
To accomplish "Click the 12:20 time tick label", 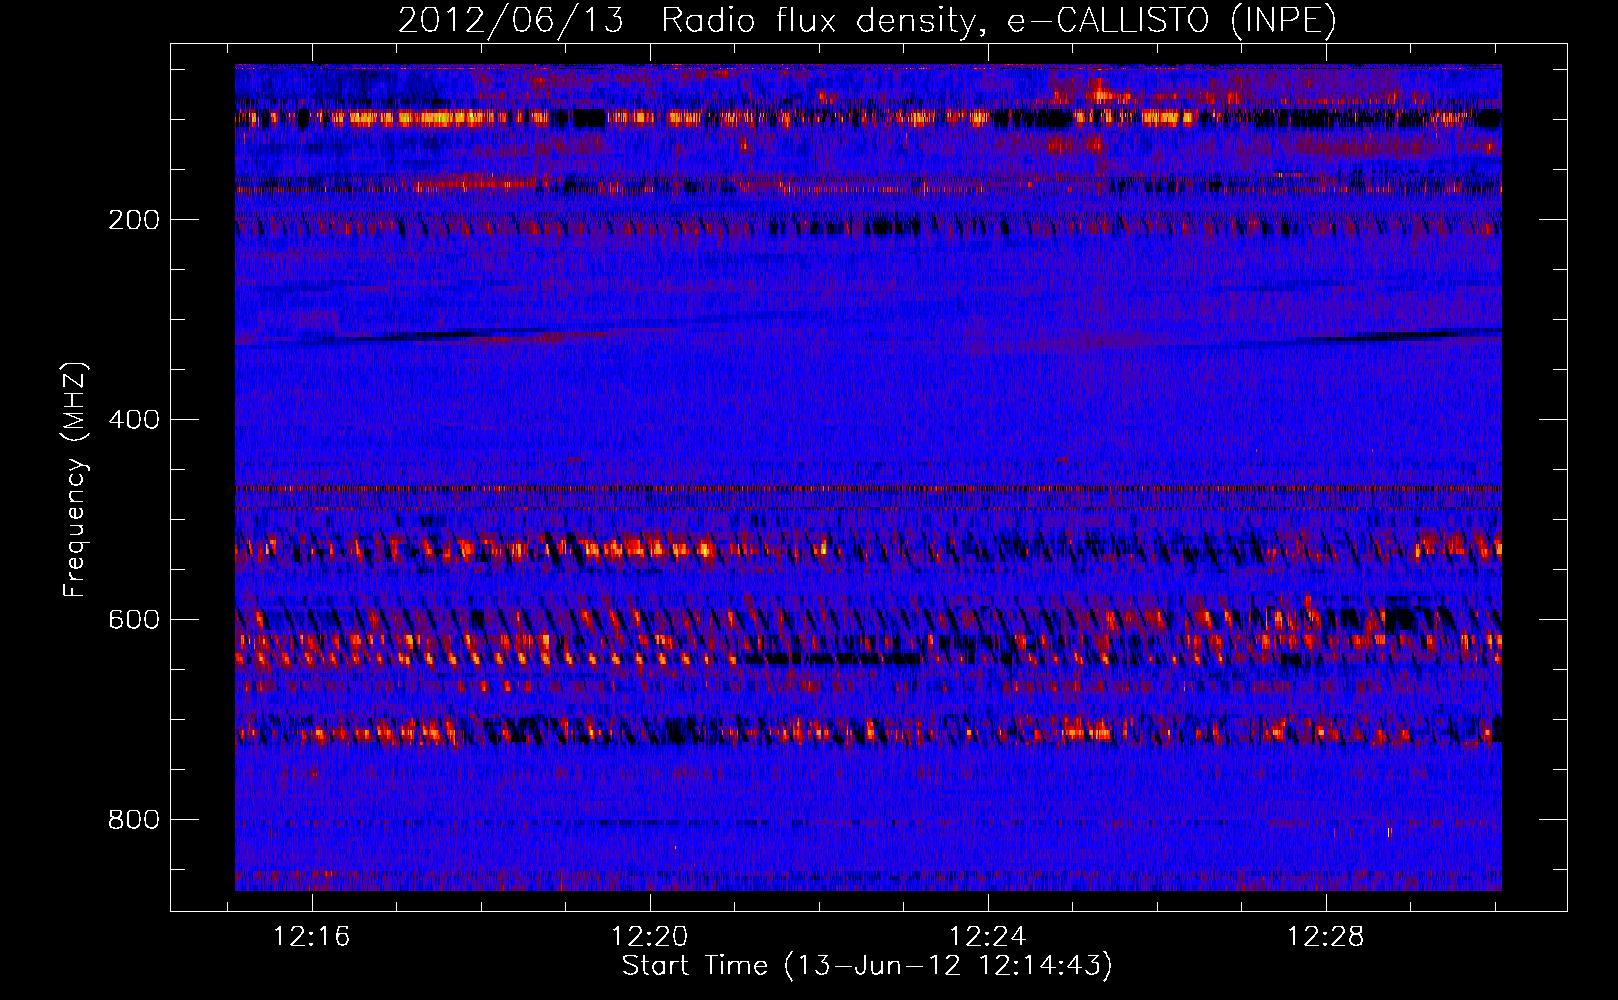I will [650, 937].
